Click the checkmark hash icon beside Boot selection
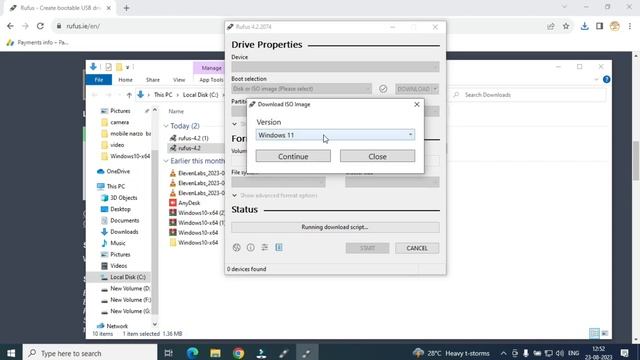 [x=383, y=89]
